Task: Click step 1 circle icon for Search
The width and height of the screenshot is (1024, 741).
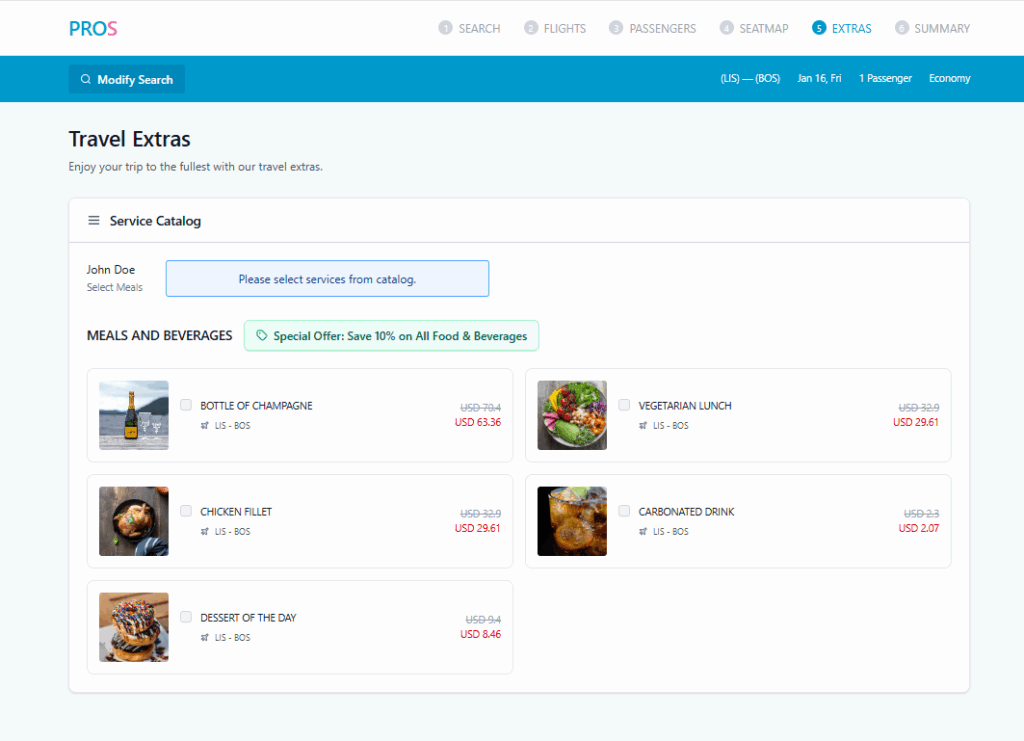Action: tap(445, 28)
